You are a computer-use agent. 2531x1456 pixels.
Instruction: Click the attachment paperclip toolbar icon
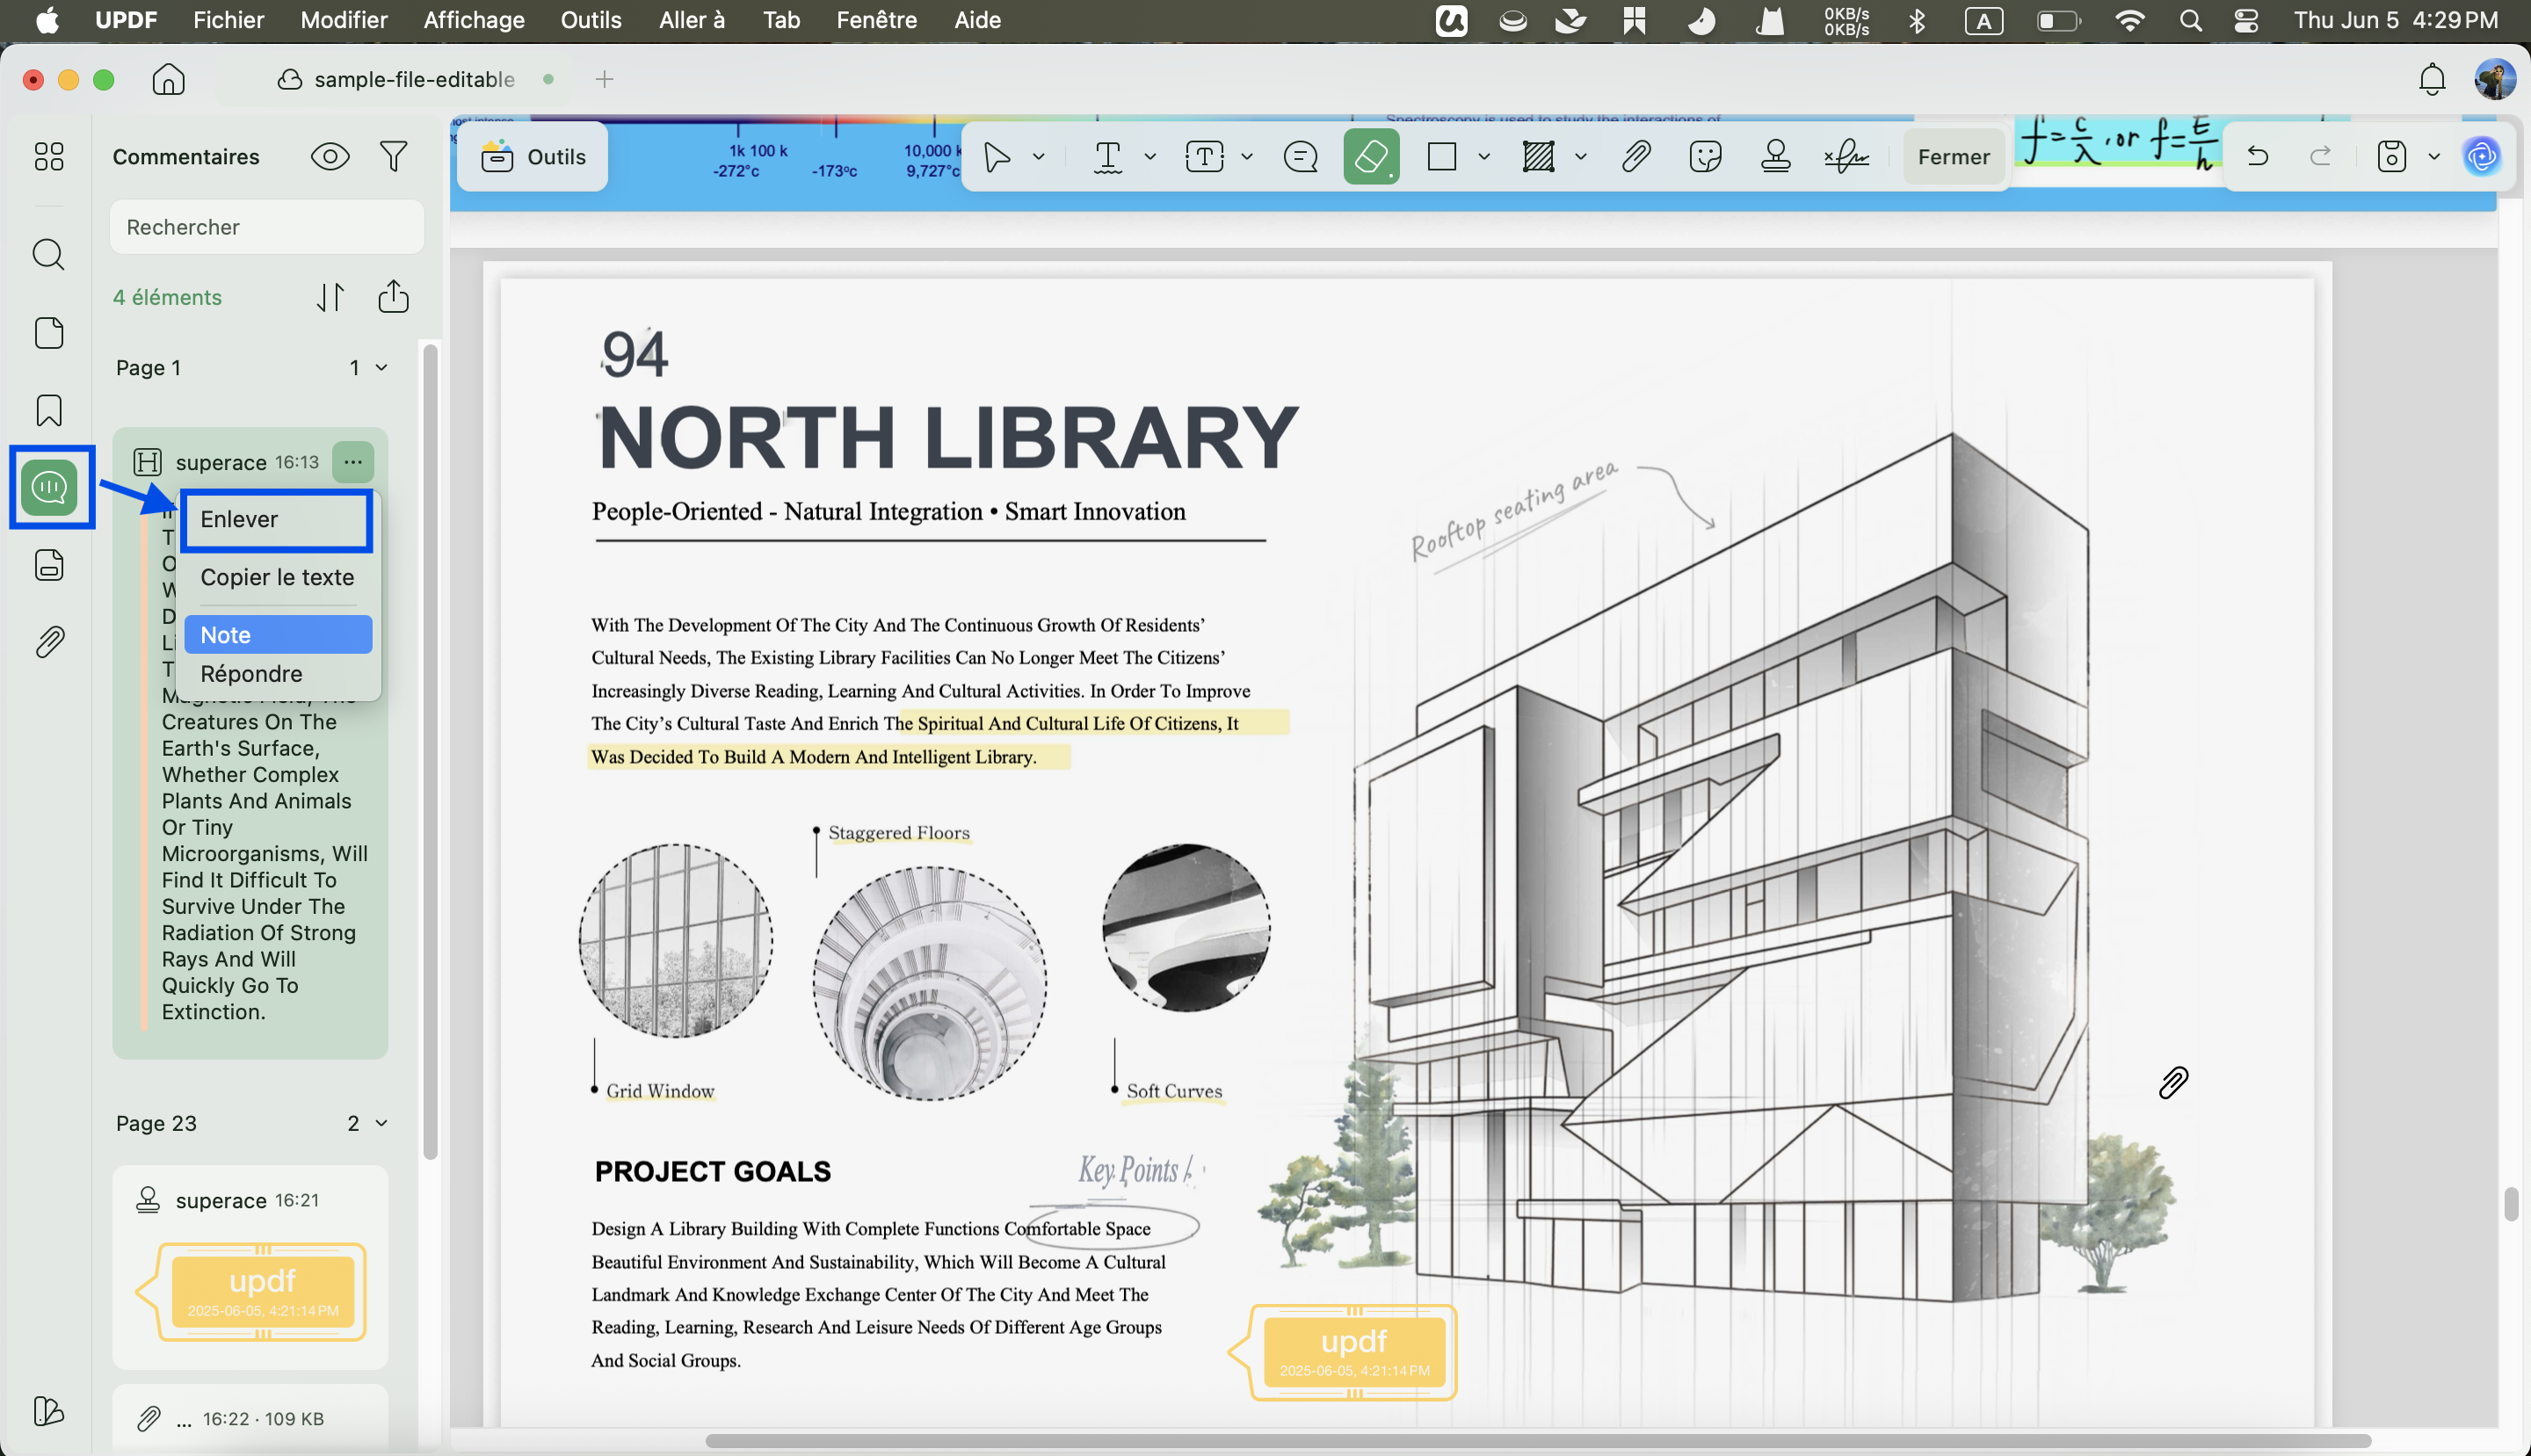click(1636, 157)
